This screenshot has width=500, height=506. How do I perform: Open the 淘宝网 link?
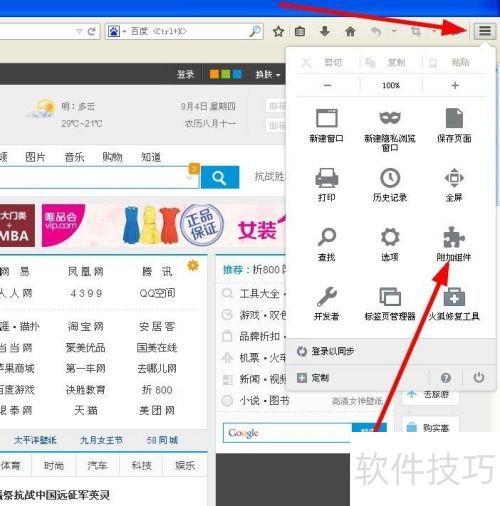click(86, 326)
